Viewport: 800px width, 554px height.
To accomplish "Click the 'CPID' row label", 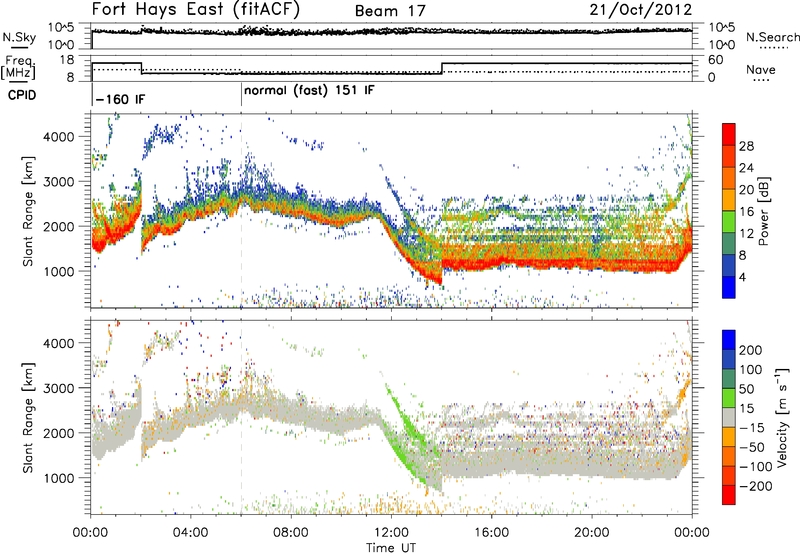I will point(22,95).
